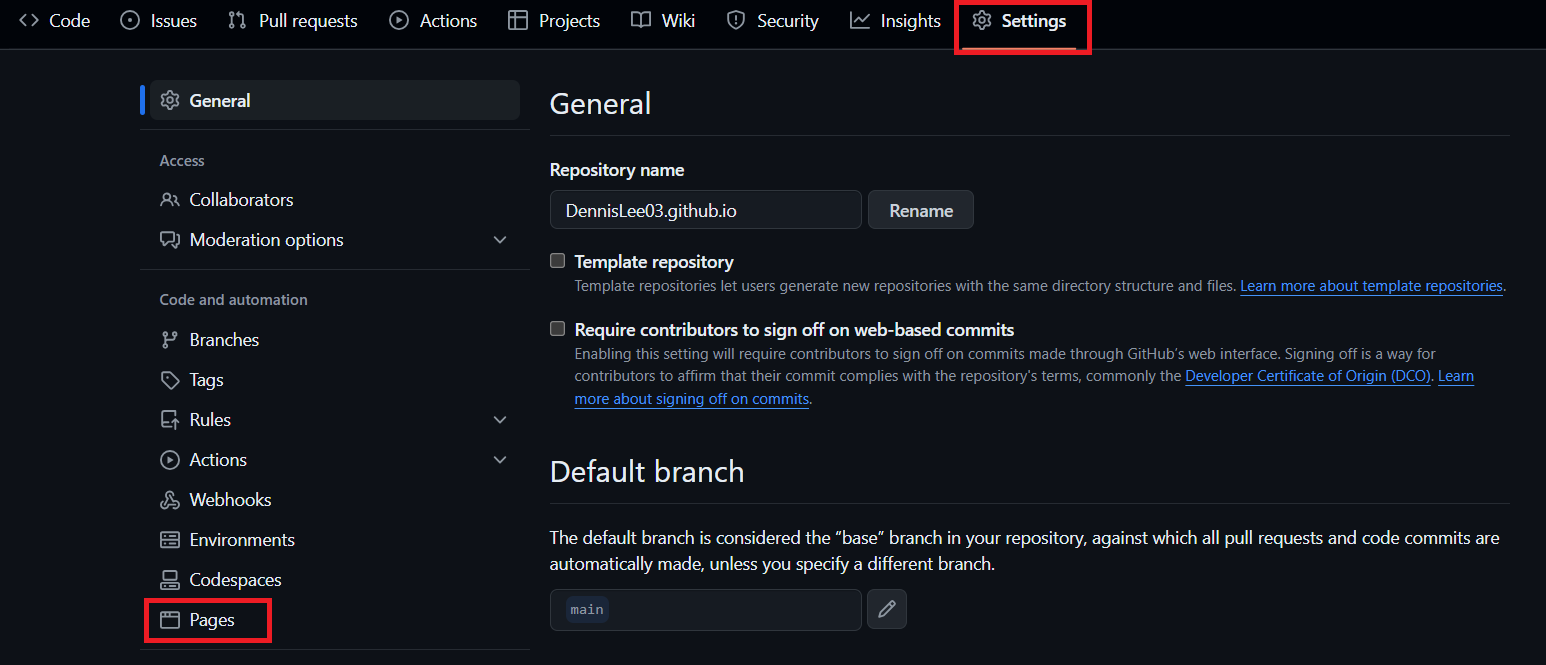
Task: Expand the Rules submenu chevron
Action: 500,420
